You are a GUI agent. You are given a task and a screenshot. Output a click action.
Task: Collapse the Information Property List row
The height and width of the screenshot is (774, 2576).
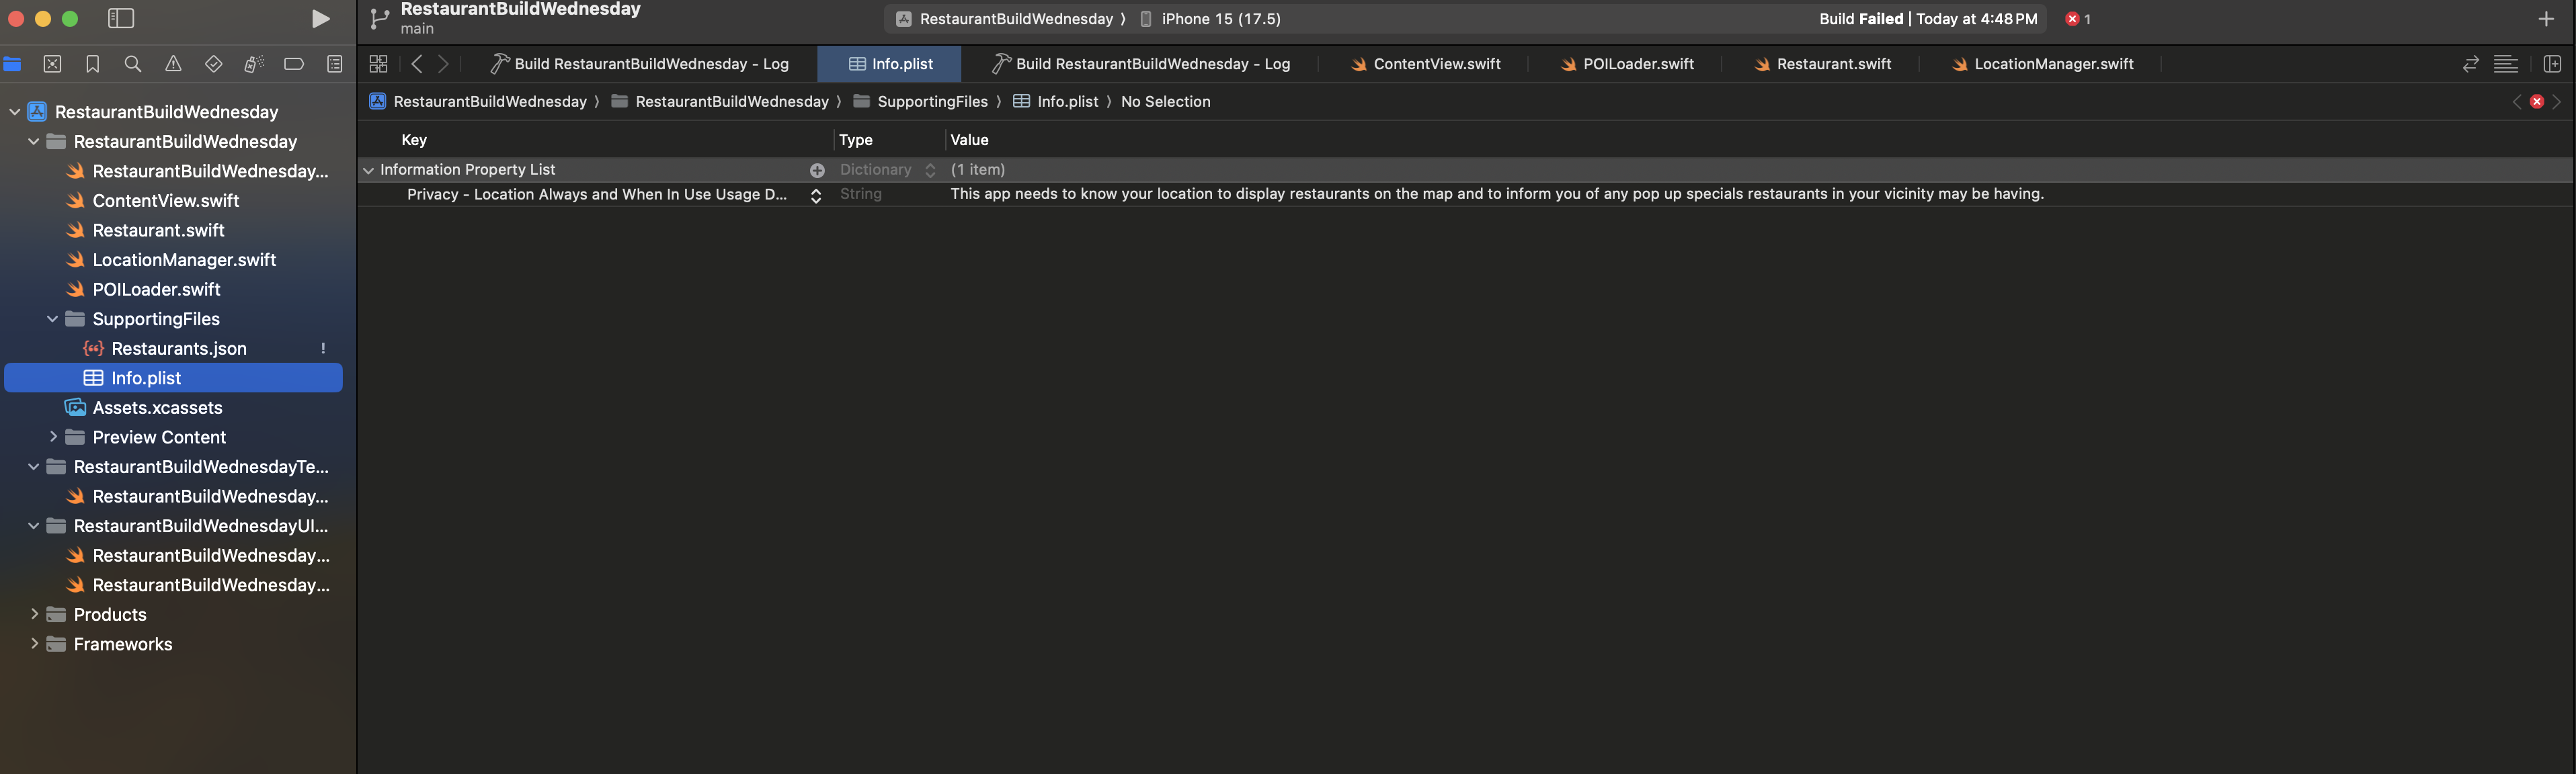click(369, 170)
